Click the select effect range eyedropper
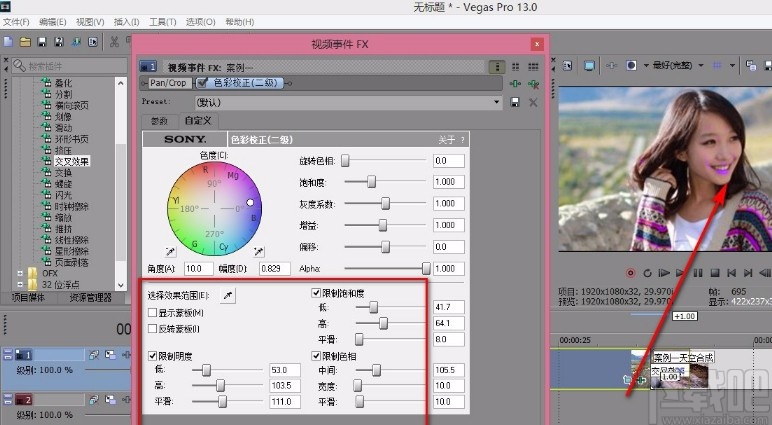 click(227, 297)
